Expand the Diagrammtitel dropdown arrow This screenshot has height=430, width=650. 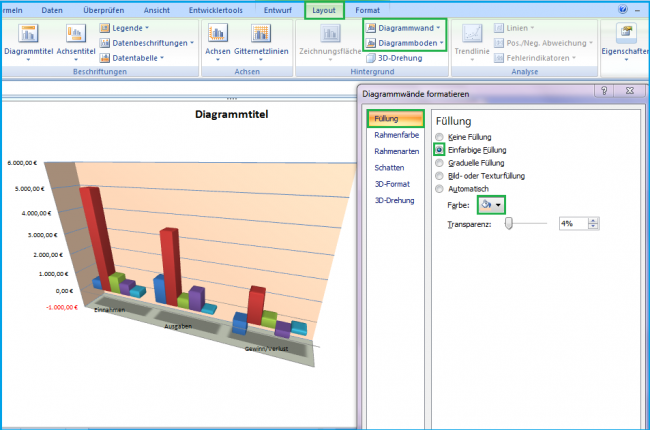[28, 60]
